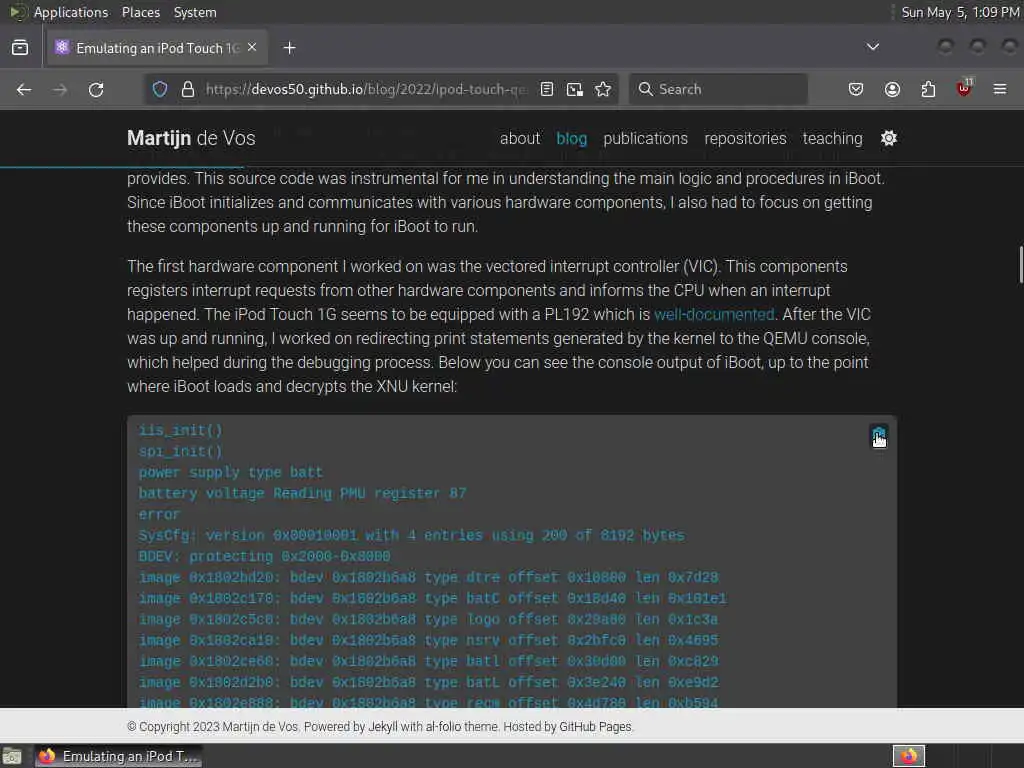This screenshot has width=1024, height=768.
Task: Click the 'spi_init()' code line
Action: (181, 451)
